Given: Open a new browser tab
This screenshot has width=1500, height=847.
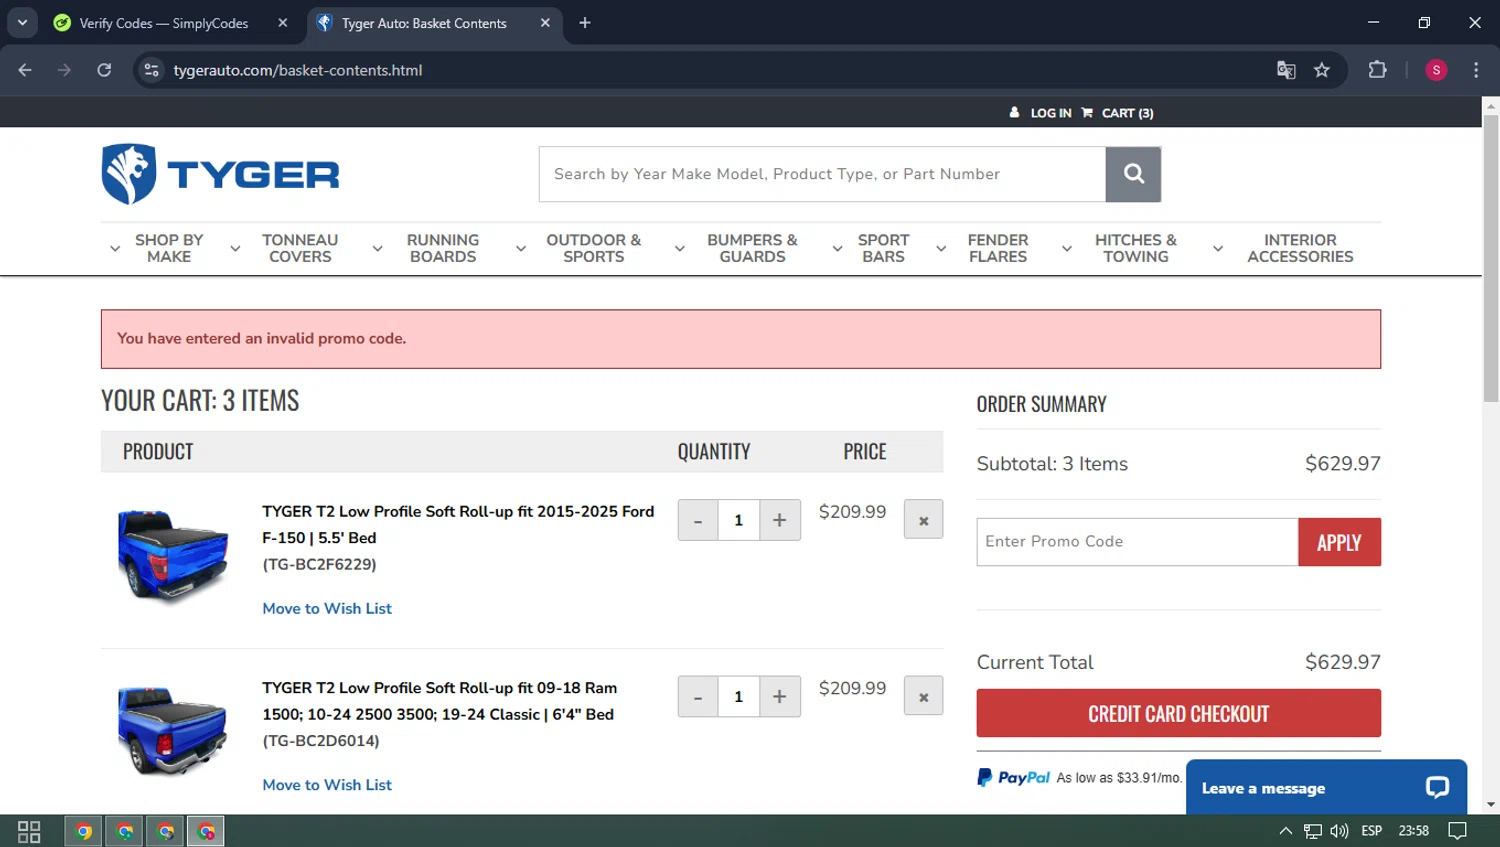Looking at the screenshot, I should pos(585,23).
